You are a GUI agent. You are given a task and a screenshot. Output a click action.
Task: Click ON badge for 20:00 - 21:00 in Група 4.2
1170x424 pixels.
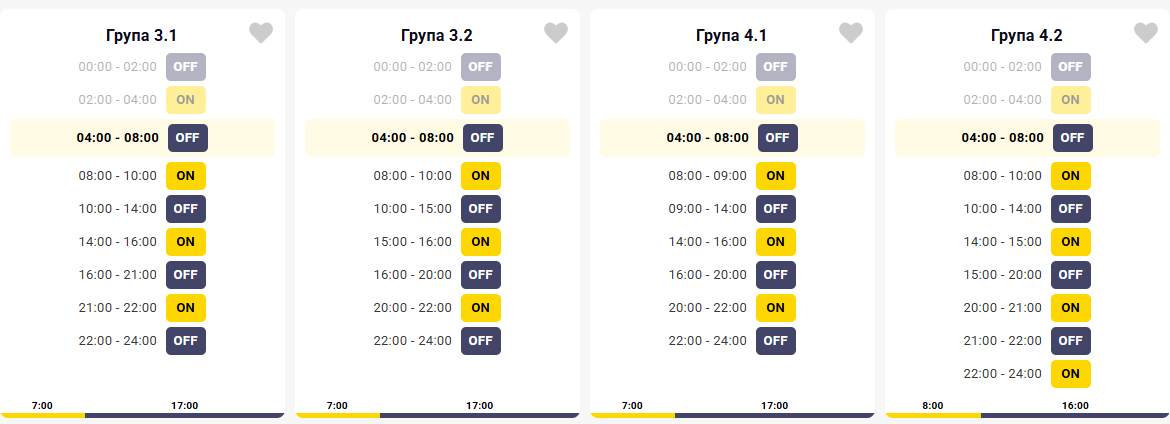1071,308
